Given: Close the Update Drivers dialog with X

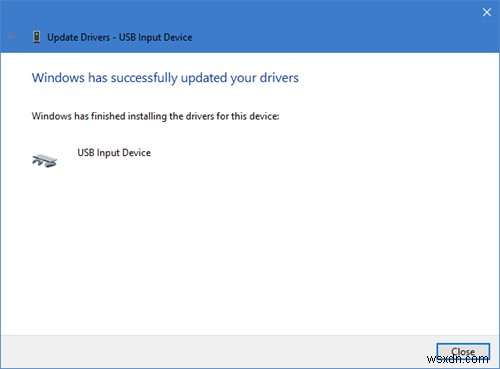Looking at the screenshot, I should [487, 12].
